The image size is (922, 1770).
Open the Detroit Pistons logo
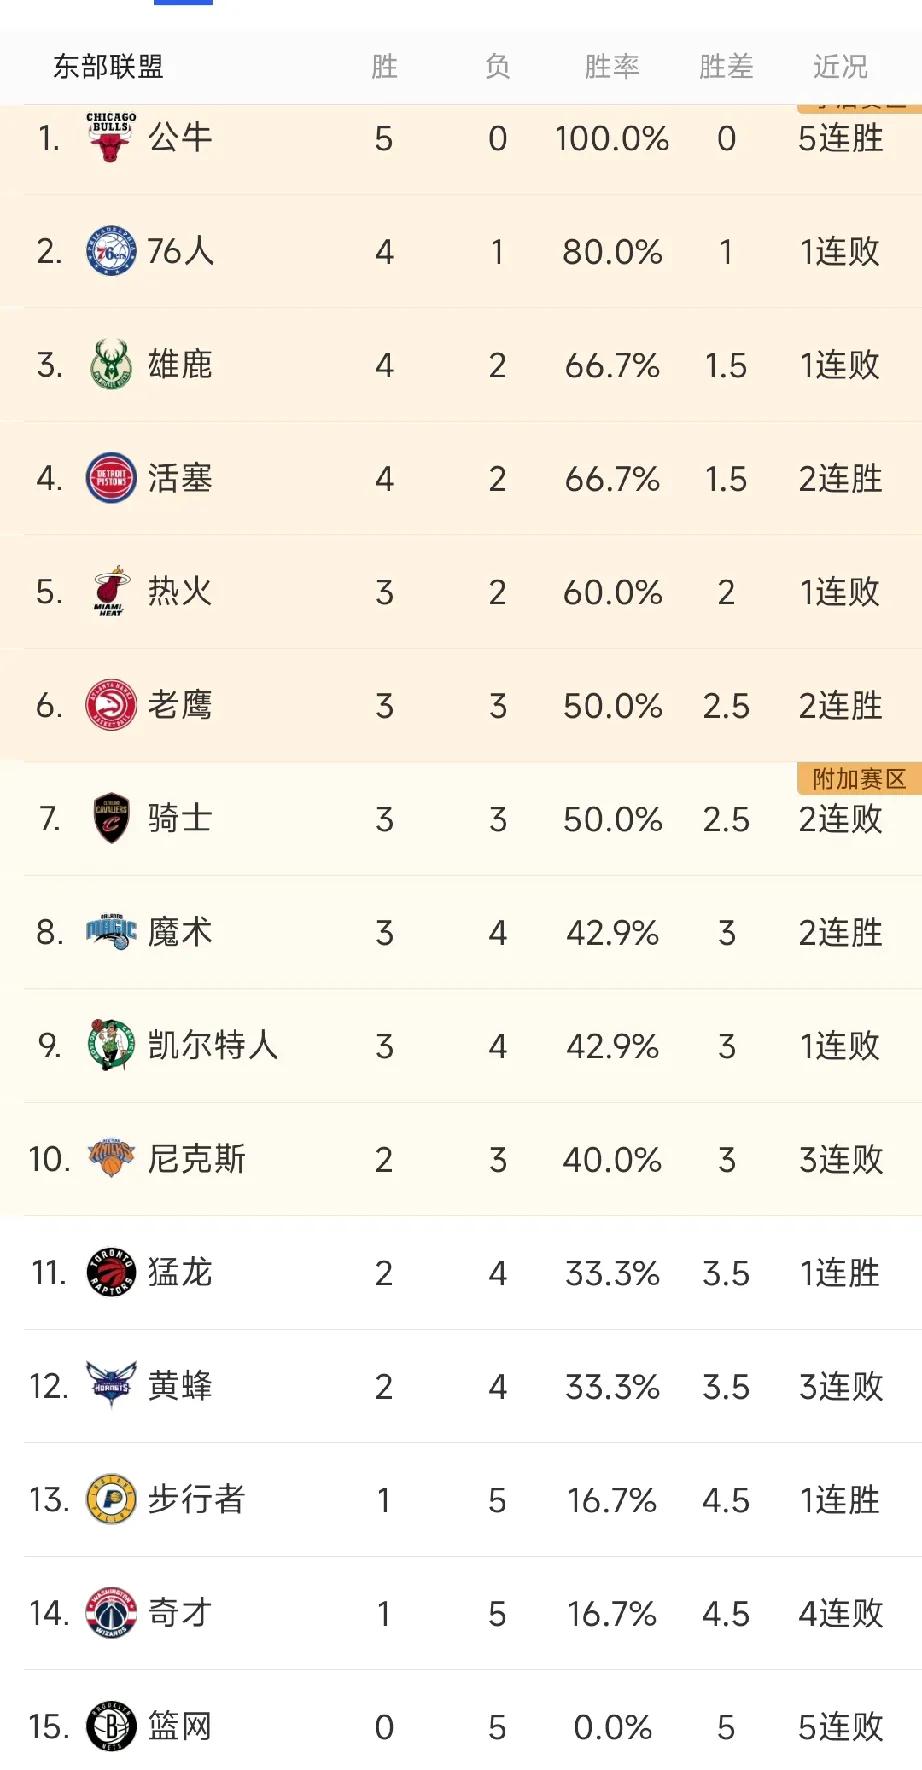(x=111, y=478)
